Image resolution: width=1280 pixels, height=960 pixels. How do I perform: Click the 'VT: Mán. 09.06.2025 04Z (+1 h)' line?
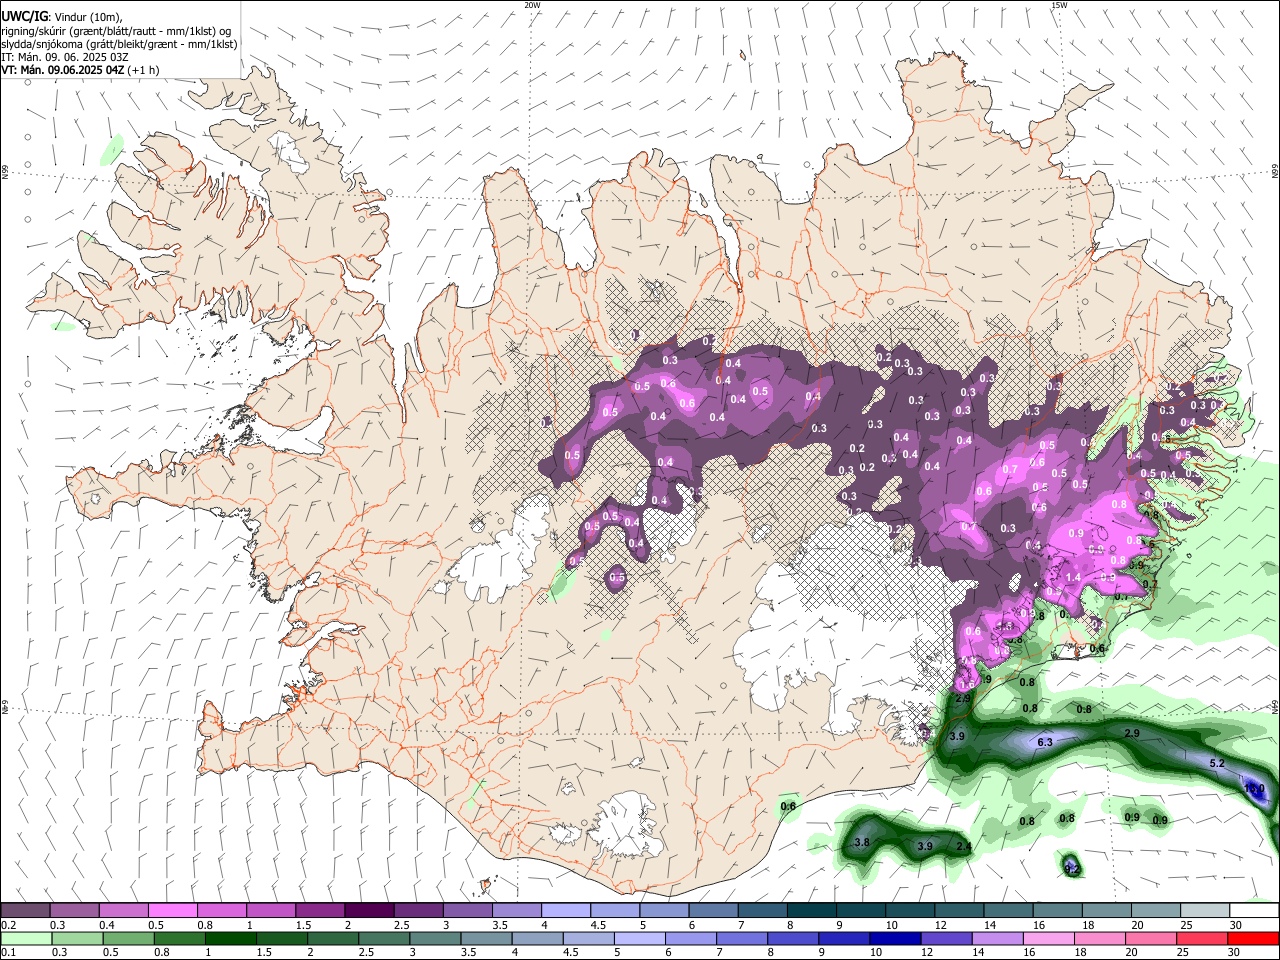pyautogui.click(x=80, y=70)
